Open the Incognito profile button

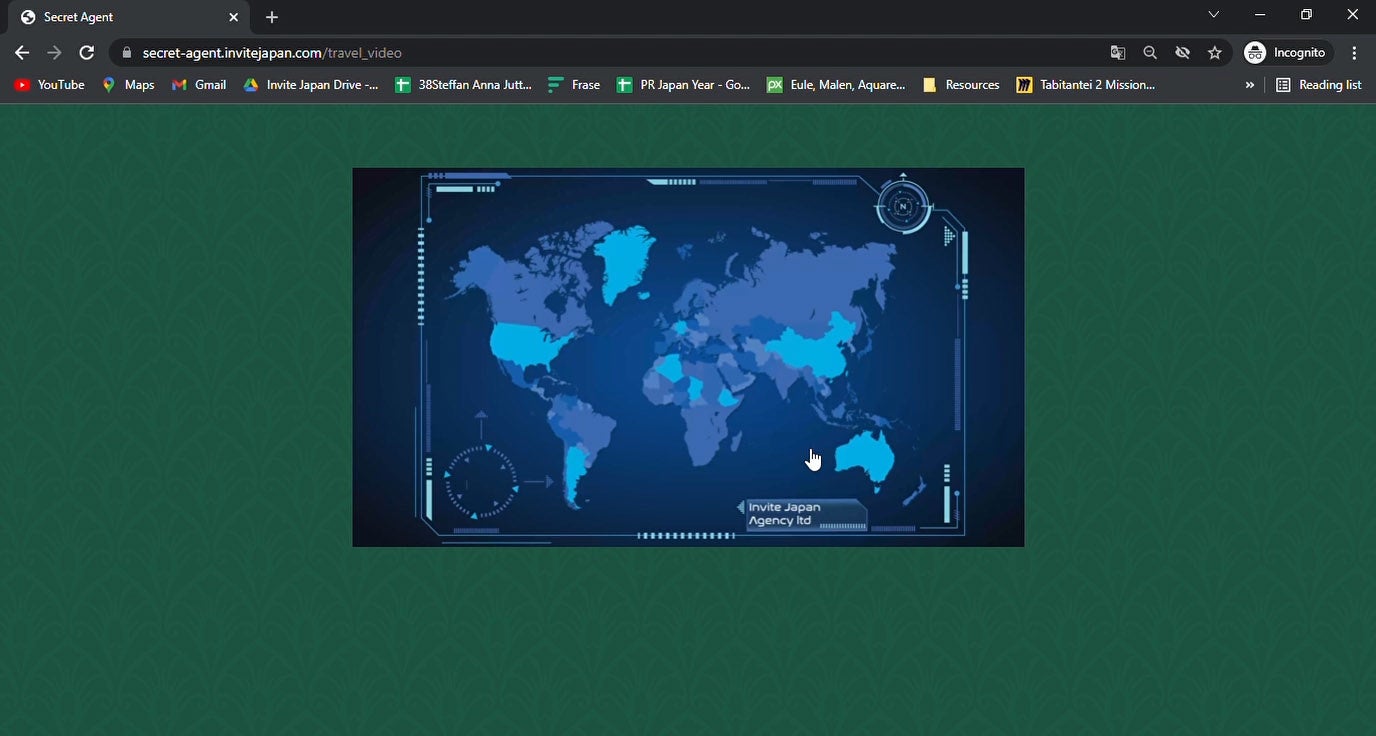1287,53
